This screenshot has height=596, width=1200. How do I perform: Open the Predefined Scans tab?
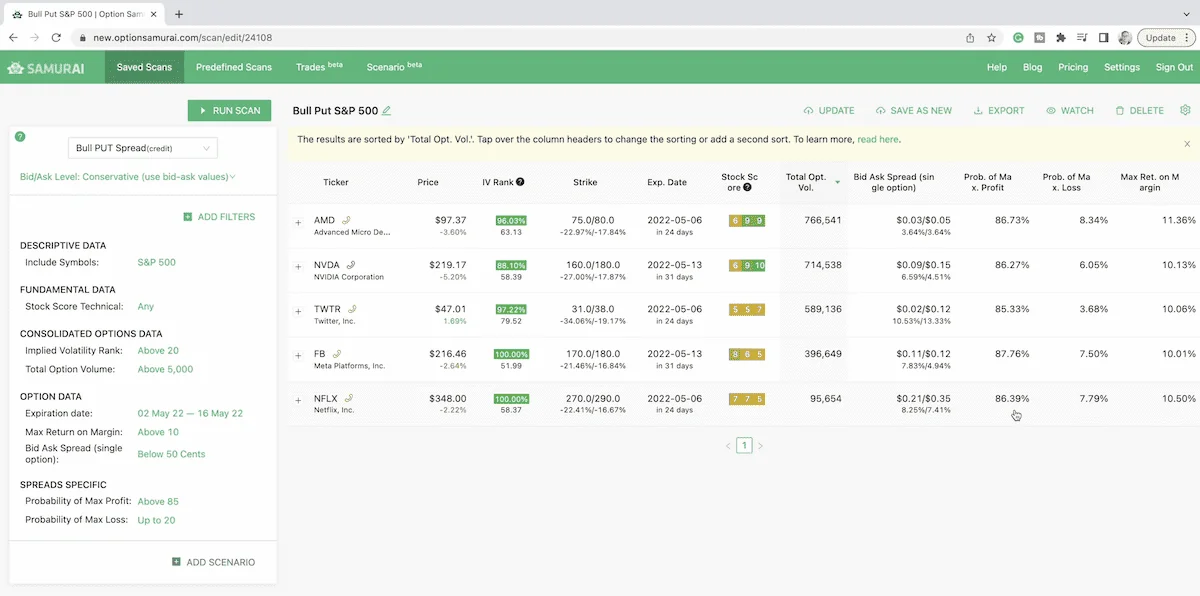234,68
